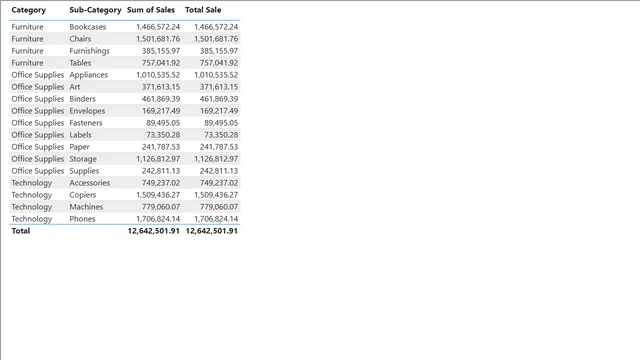This screenshot has height=360, width=640.
Task: Select the Paper sub-category cell
Action: pyautogui.click(x=79, y=147)
